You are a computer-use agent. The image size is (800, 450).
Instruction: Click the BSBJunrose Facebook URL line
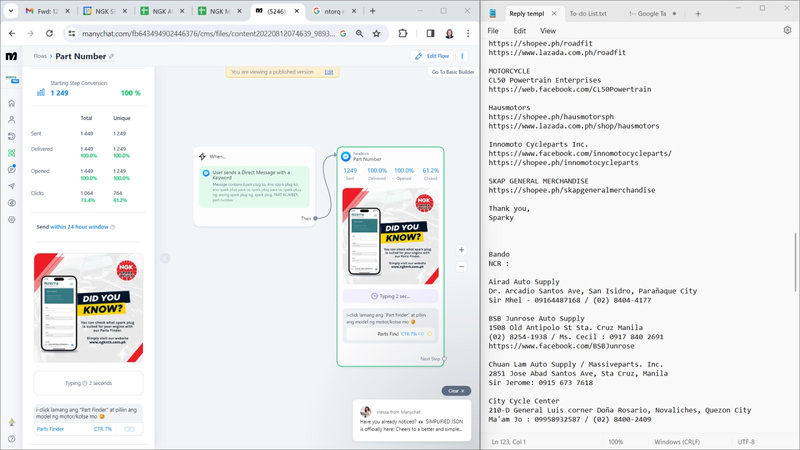point(561,346)
